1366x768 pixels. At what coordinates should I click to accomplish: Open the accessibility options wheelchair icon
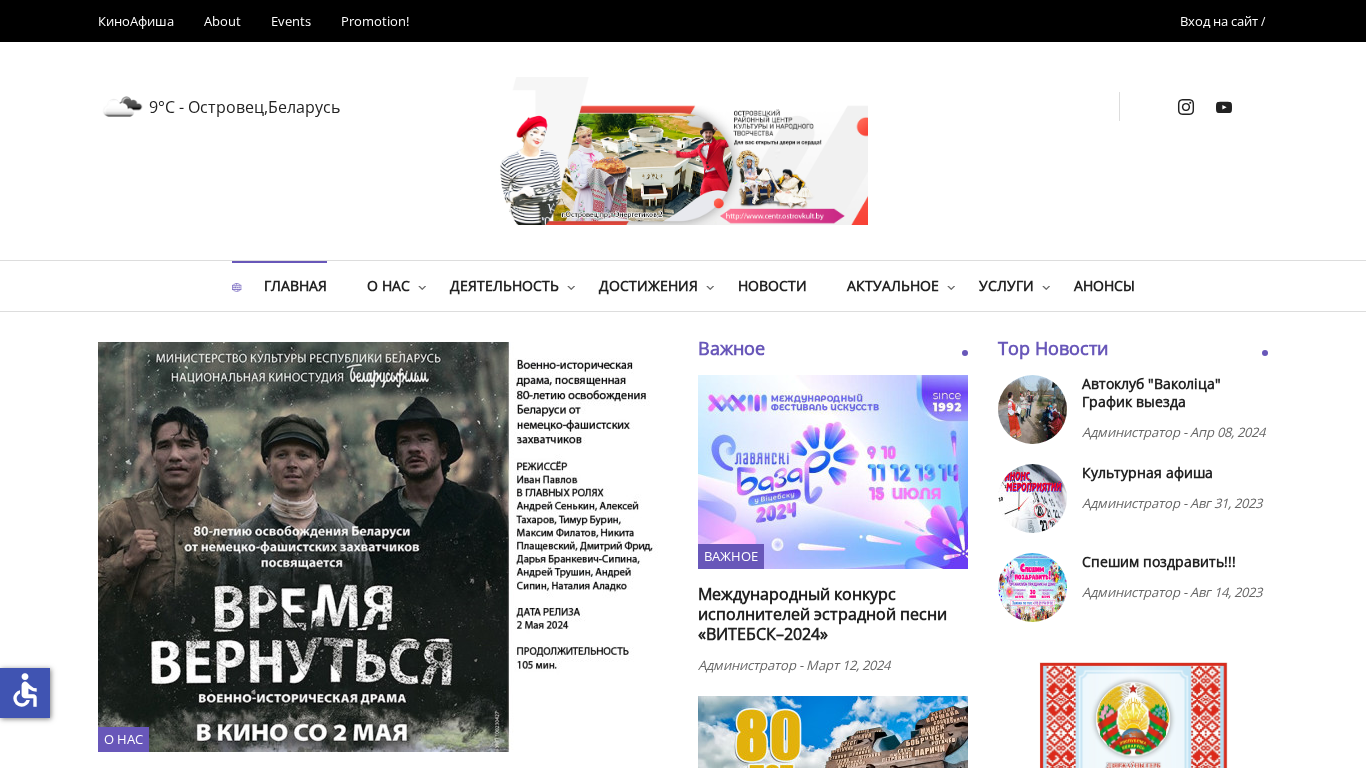point(25,692)
